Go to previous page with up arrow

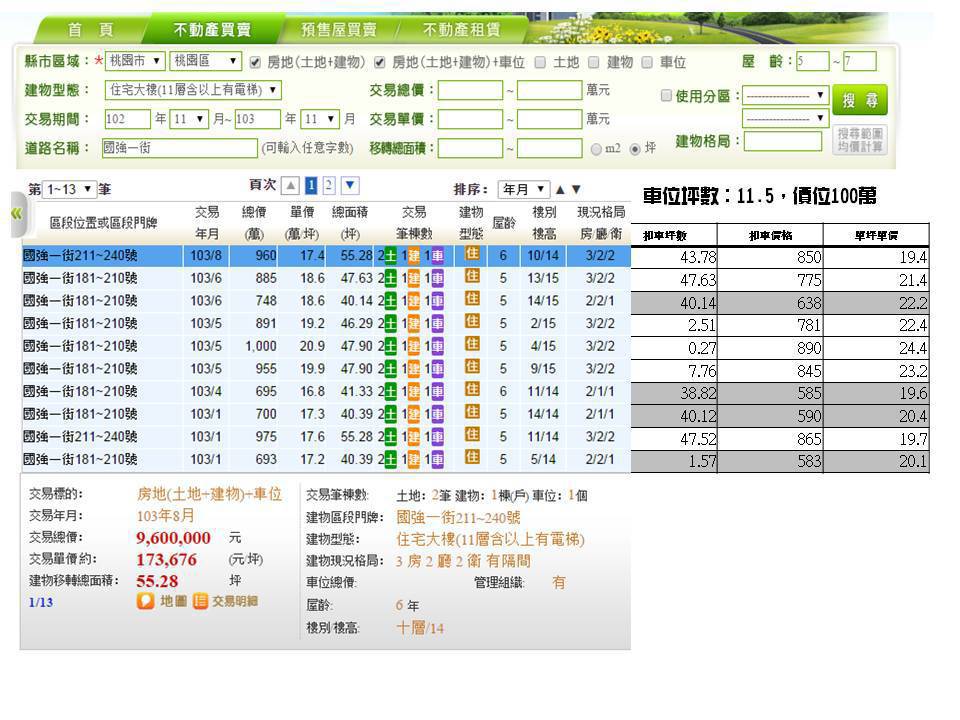click(x=289, y=186)
